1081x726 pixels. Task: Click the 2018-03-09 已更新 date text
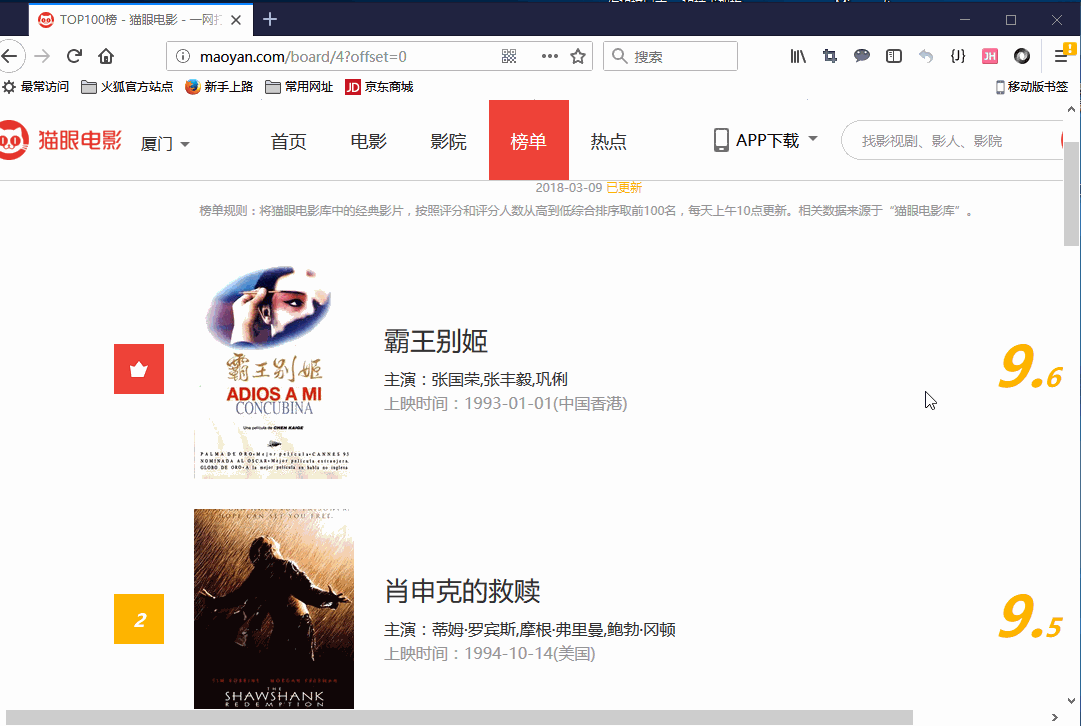589,188
